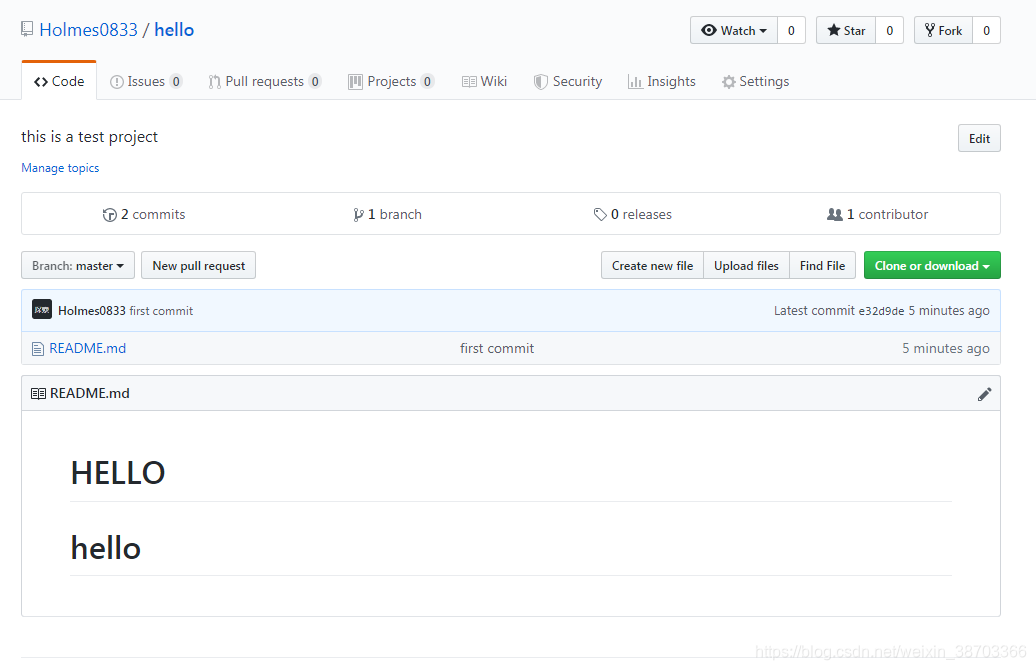View the 2 commits history
The width and height of the screenshot is (1036, 670).
144,214
